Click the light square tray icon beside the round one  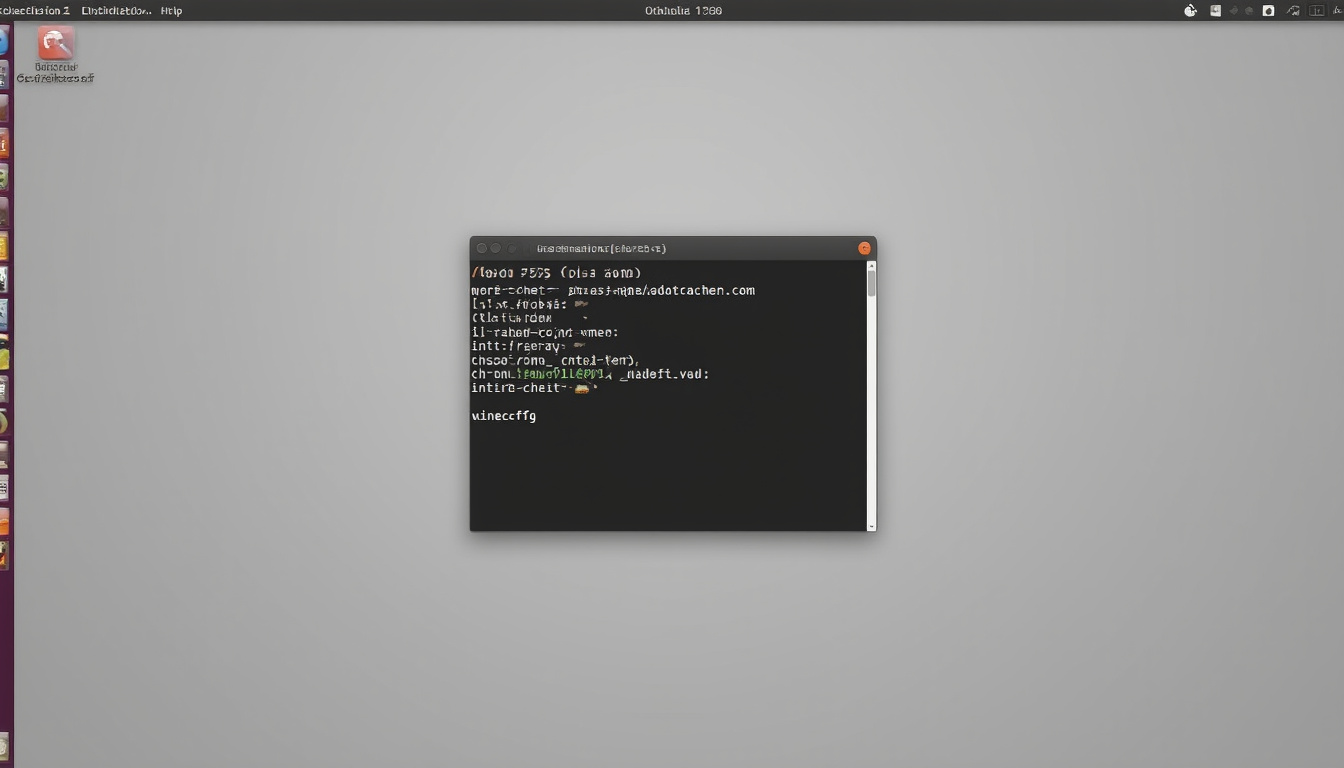pos(1216,11)
